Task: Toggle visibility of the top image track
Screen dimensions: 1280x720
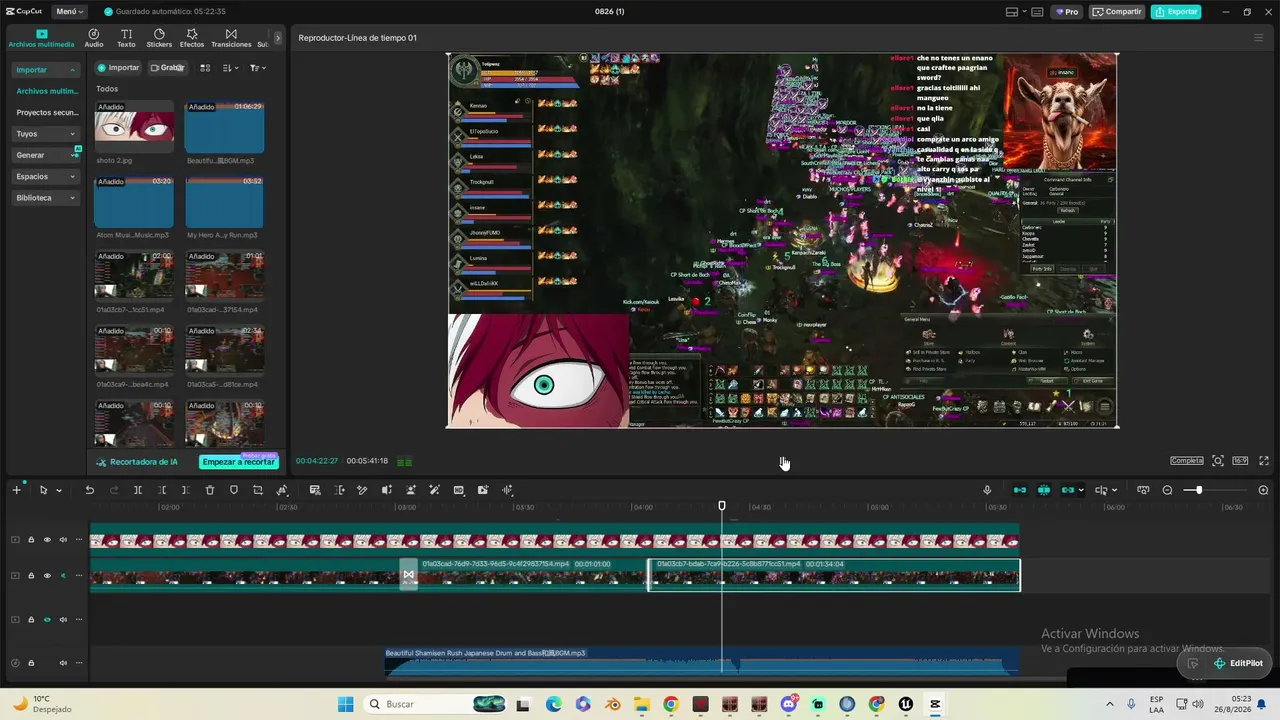Action: pyautogui.click(x=46, y=540)
